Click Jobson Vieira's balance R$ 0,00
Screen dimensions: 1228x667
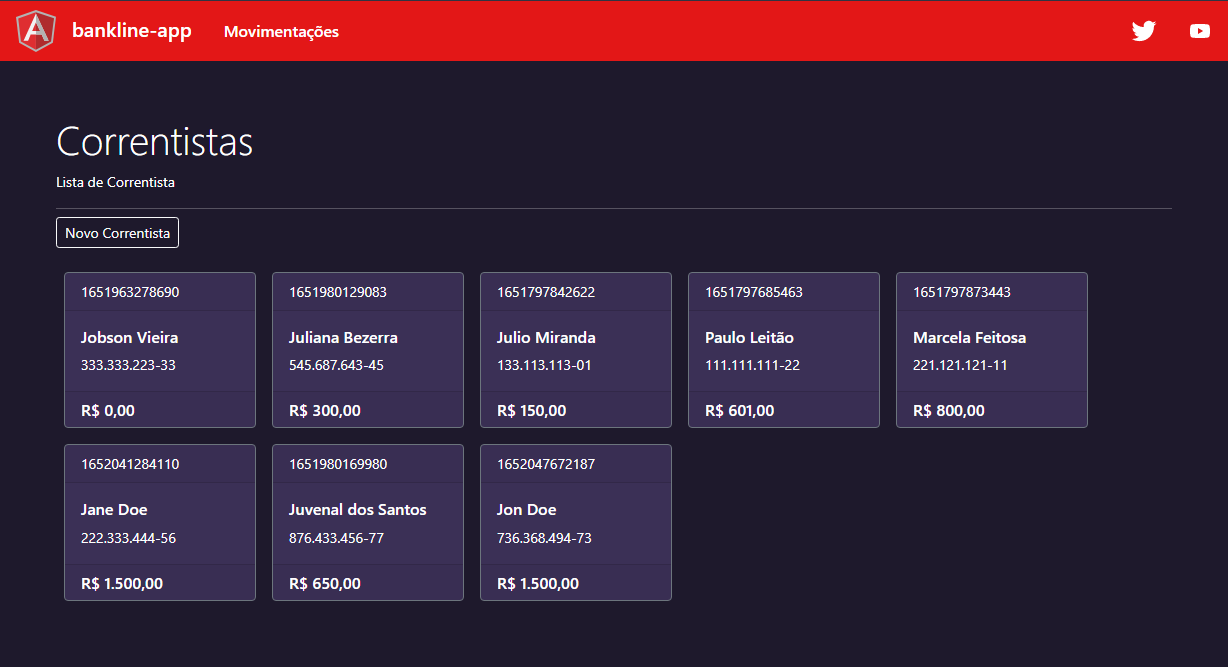108,410
